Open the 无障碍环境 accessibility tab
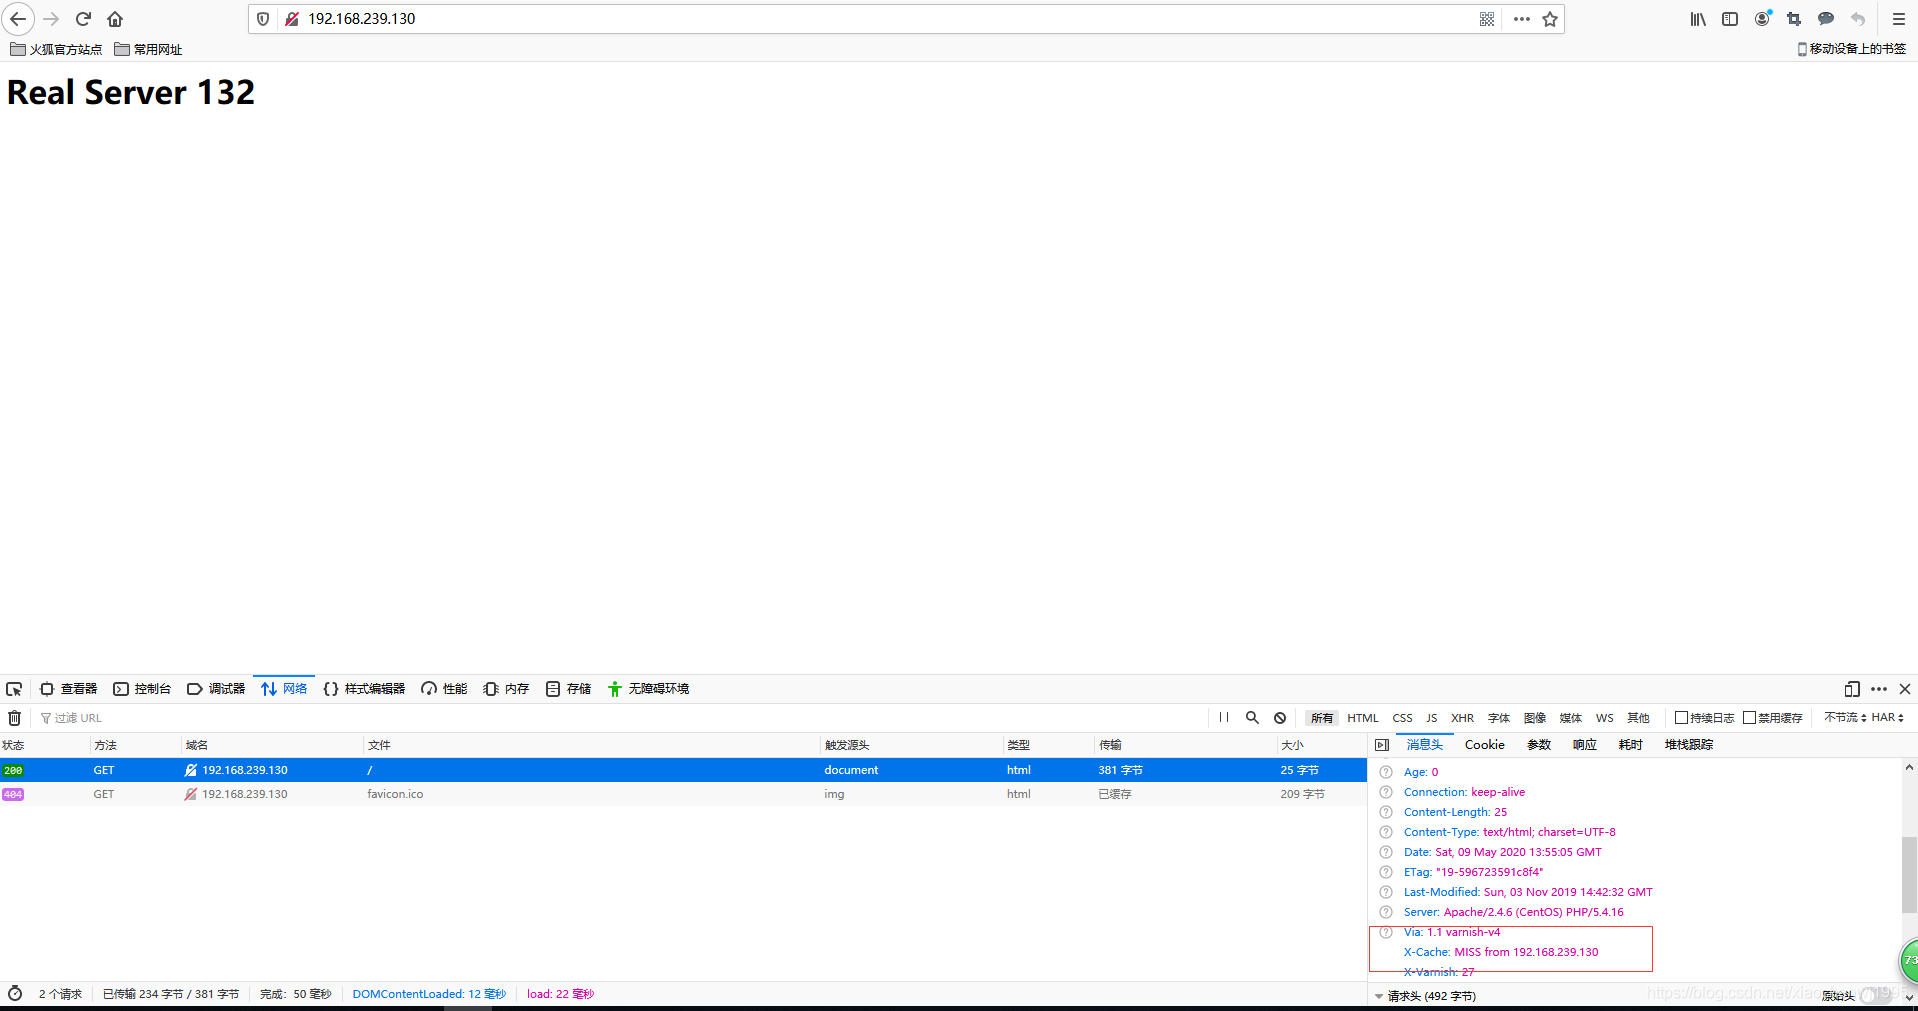The width and height of the screenshot is (1918, 1011). click(648, 689)
